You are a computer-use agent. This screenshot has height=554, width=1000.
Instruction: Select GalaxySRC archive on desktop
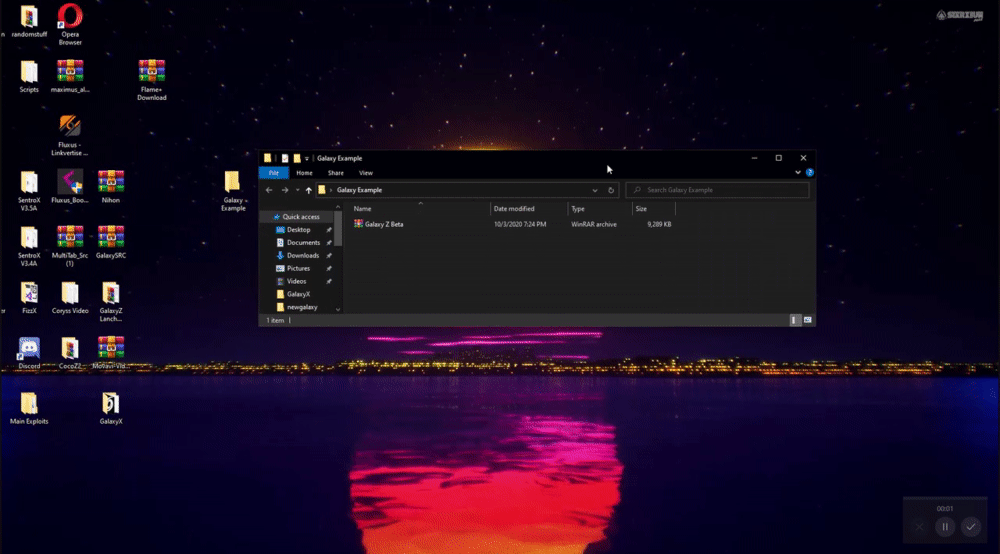click(111, 242)
